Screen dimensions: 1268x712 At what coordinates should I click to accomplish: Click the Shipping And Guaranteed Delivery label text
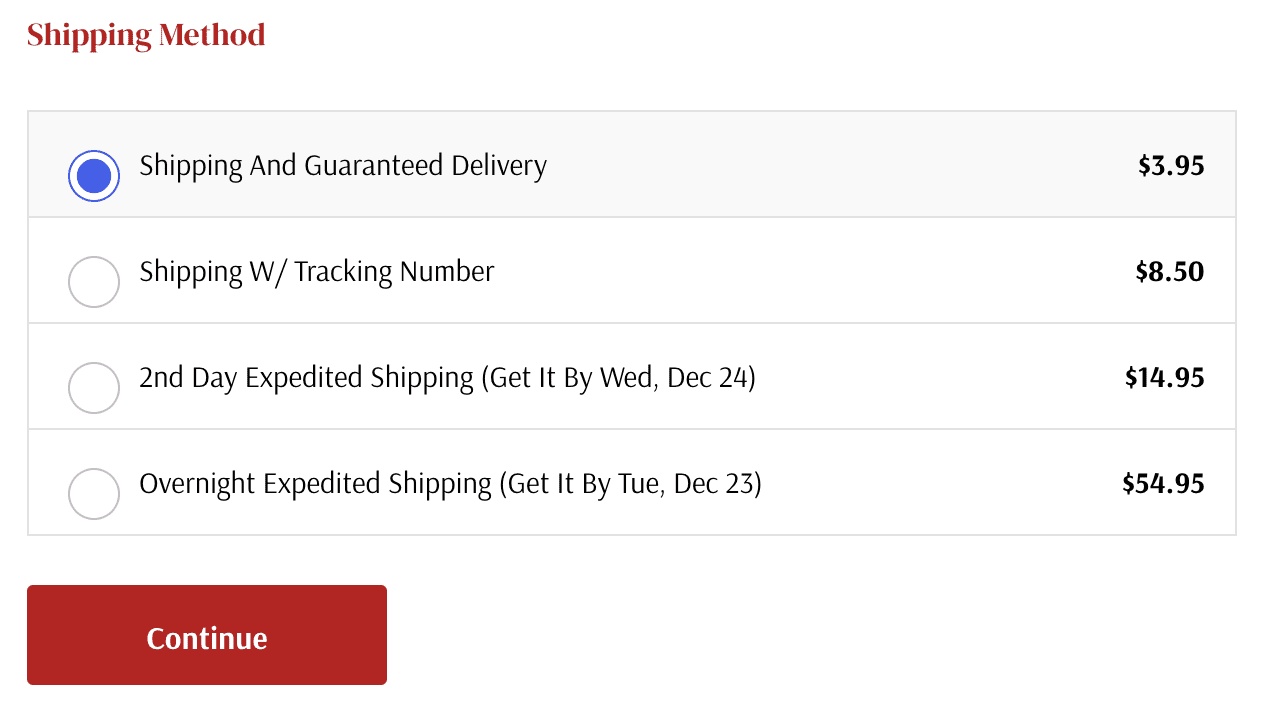343,166
